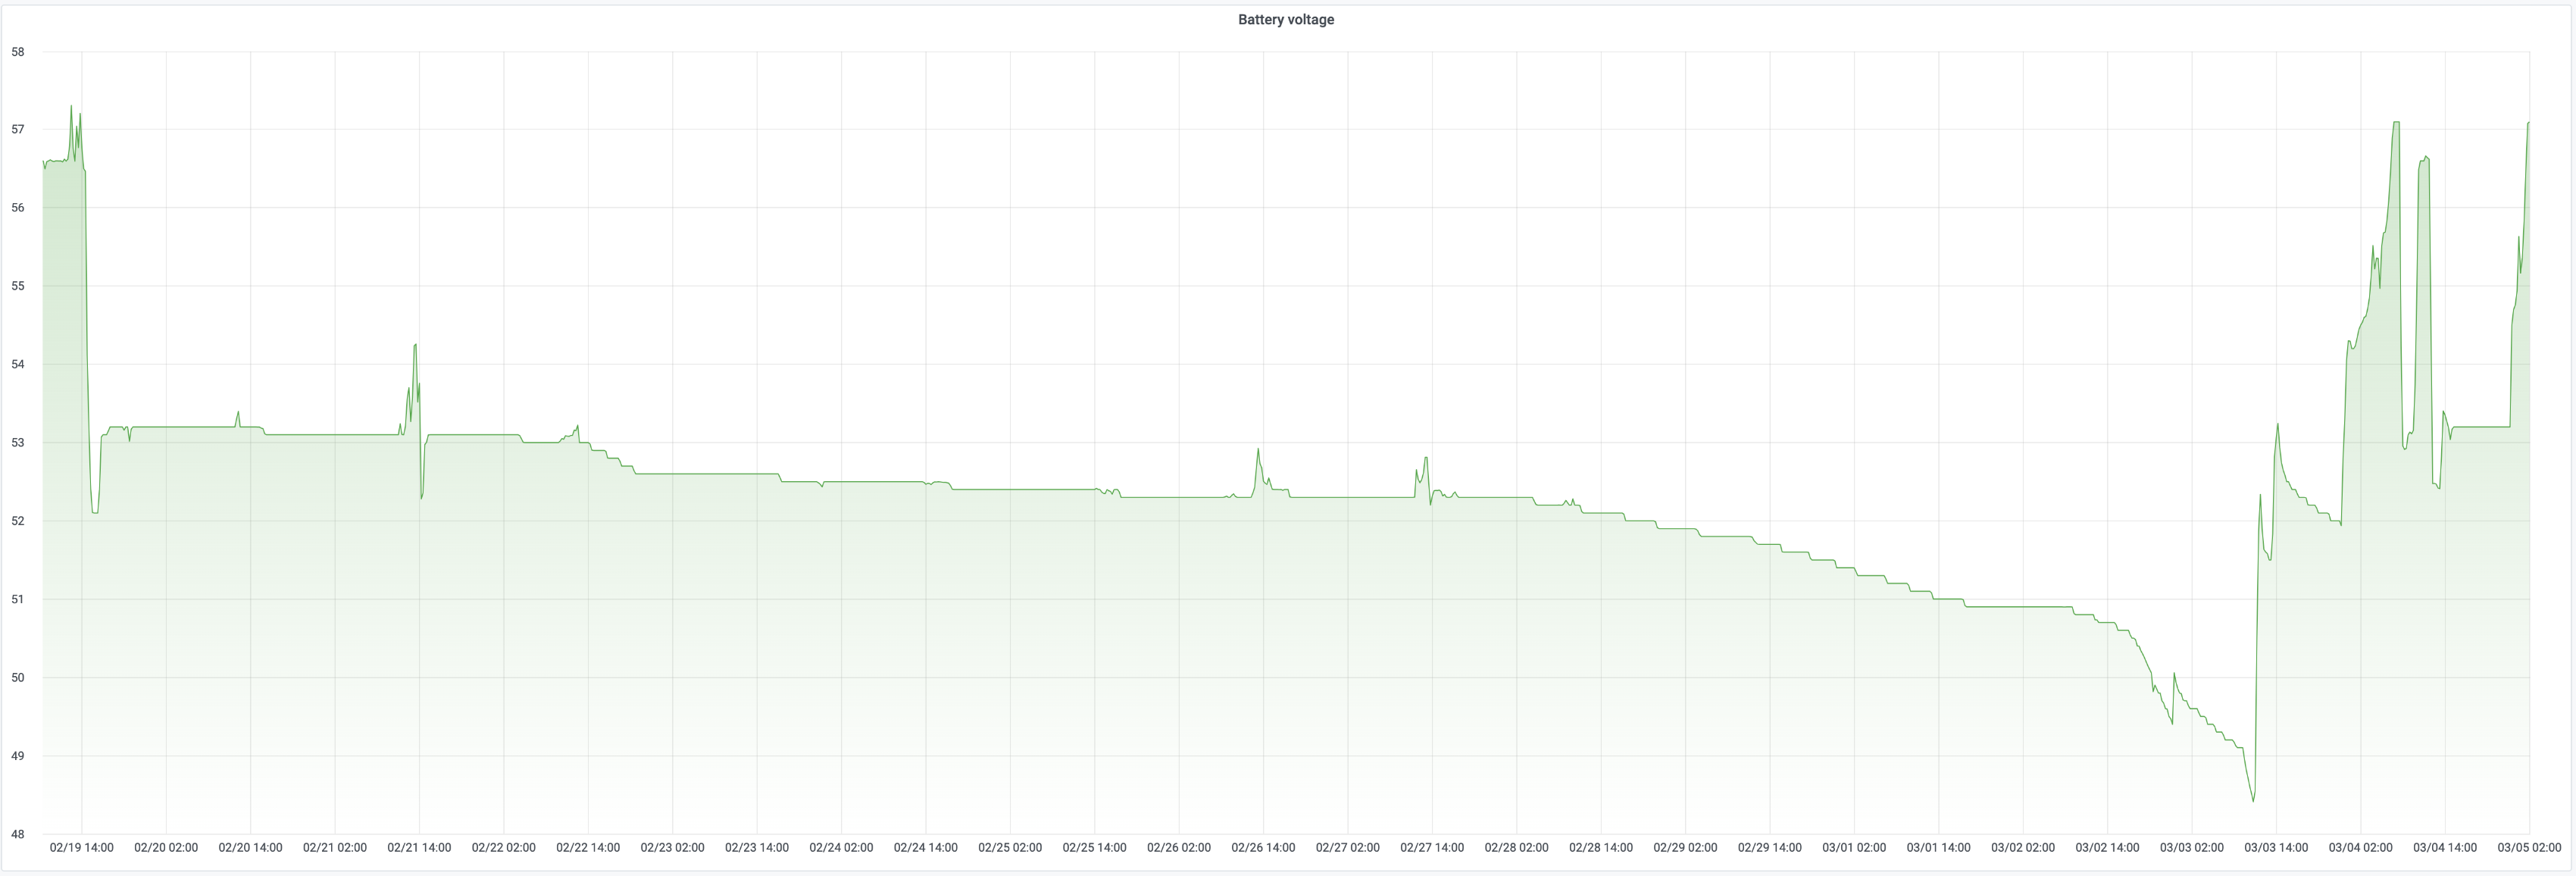The height and width of the screenshot is (876, 2576).
Task: Click the 03/01 14:00 time label
Action: [x=1939, y=847]
